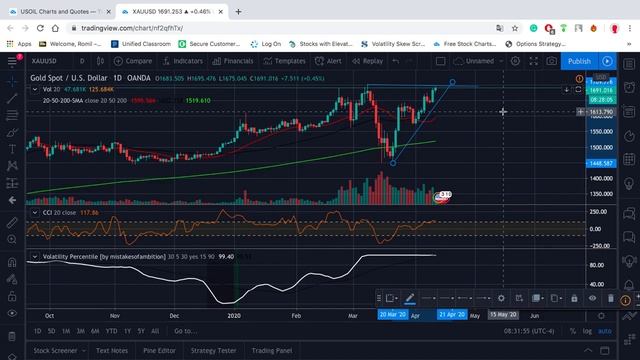
Task: Click the Compare button
Action: 133,61
